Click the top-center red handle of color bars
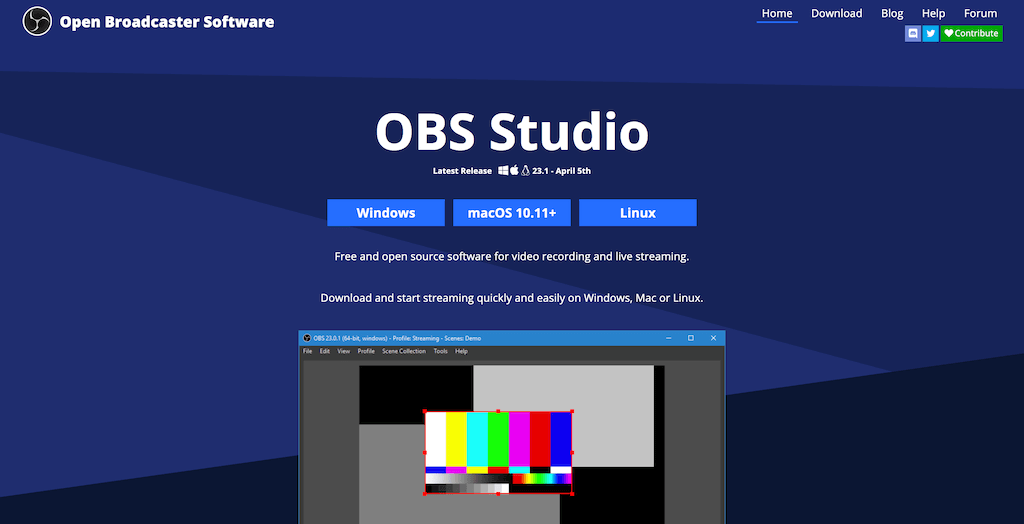 (x=498, y=411)
